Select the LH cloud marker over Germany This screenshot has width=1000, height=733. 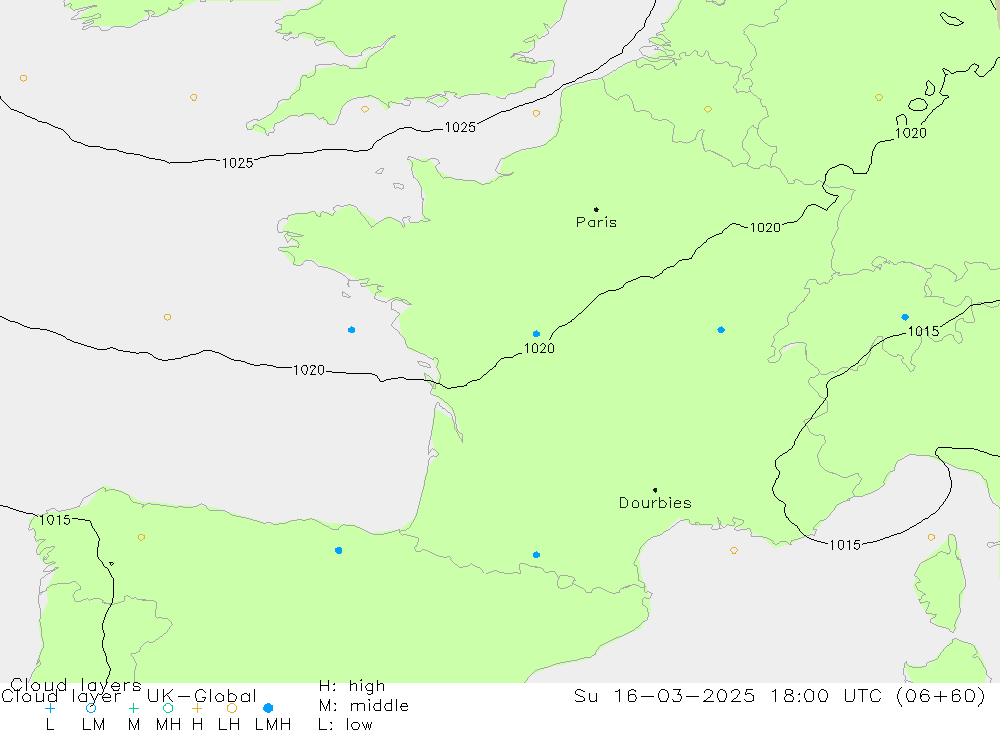pyautogui.click(x=879, y=98)
